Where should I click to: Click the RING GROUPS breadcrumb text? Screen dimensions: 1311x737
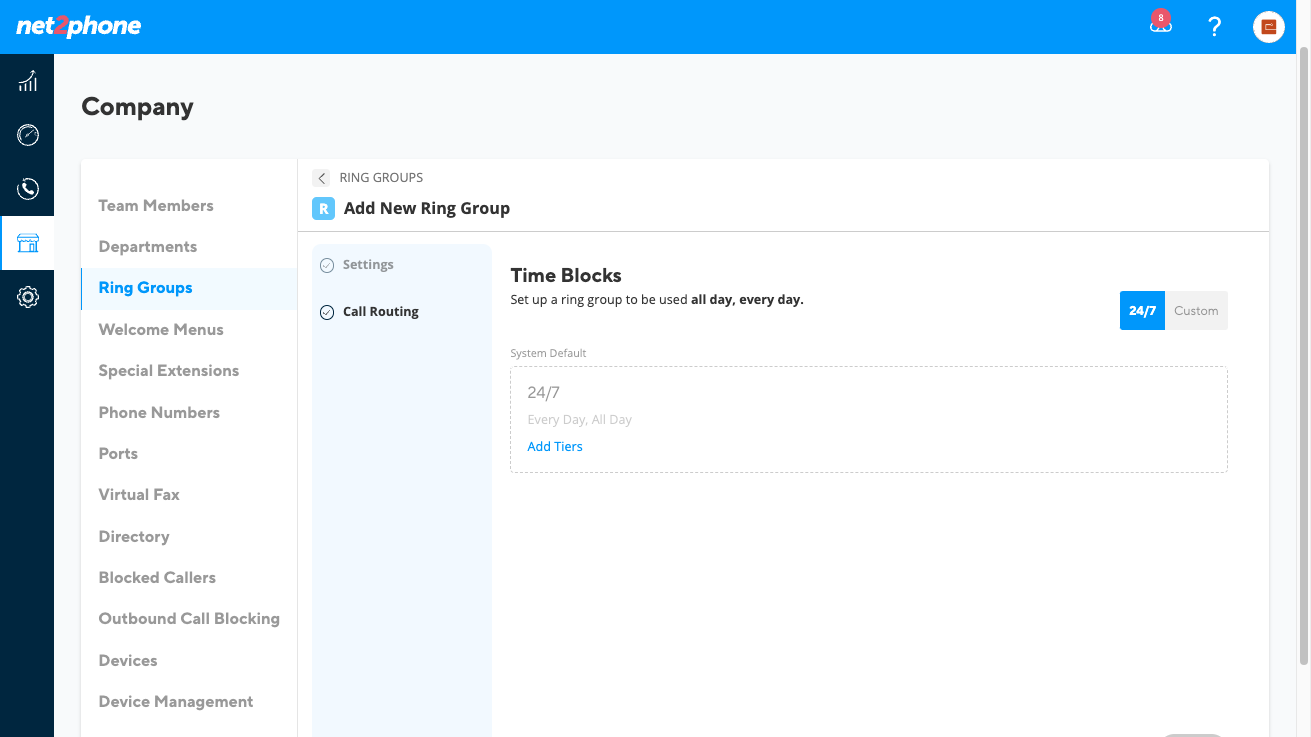point(381,178)
